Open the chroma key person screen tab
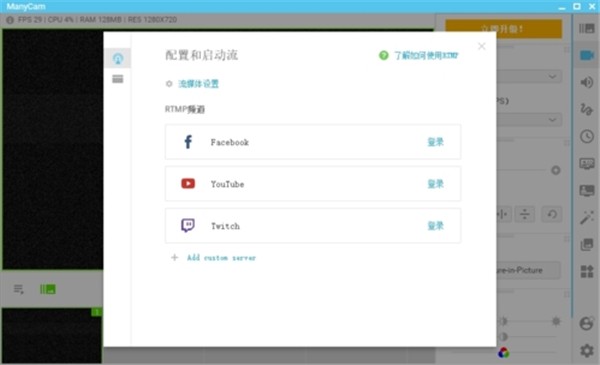The image size is (600, 365). click(587, 190)
